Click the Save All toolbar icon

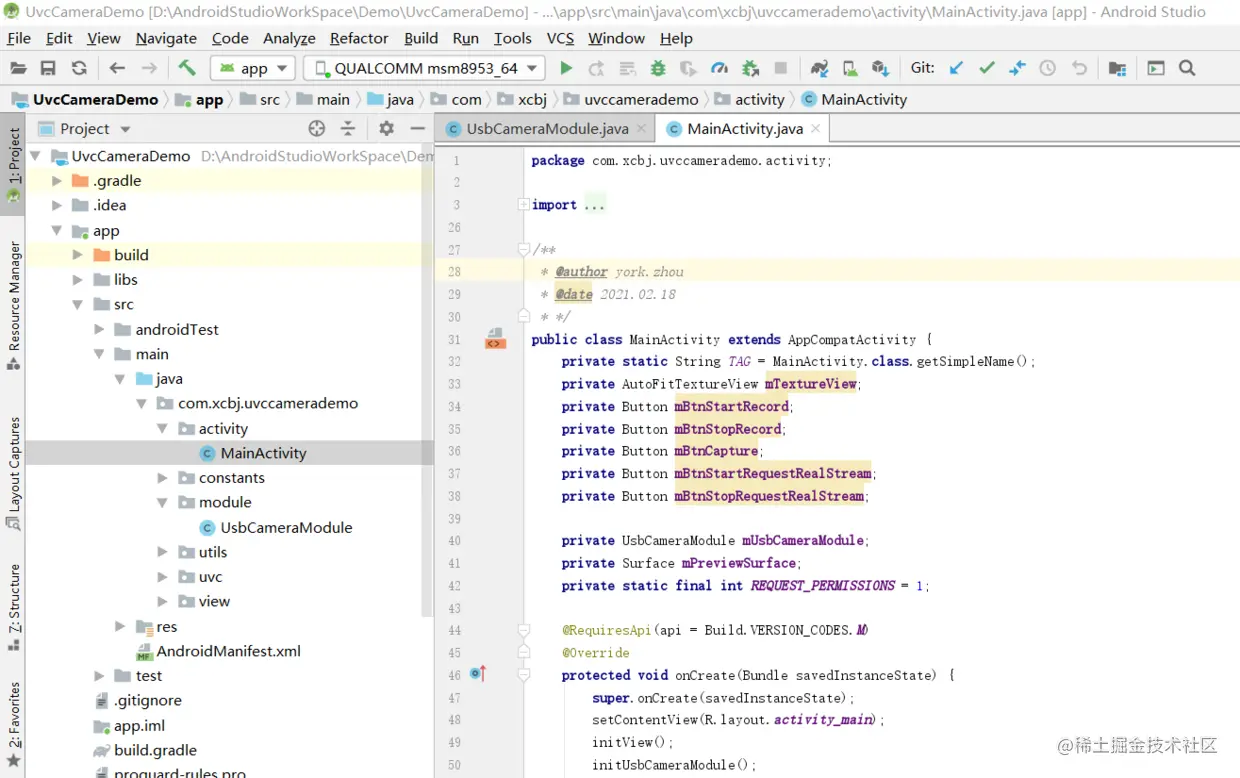click(48, 68)
